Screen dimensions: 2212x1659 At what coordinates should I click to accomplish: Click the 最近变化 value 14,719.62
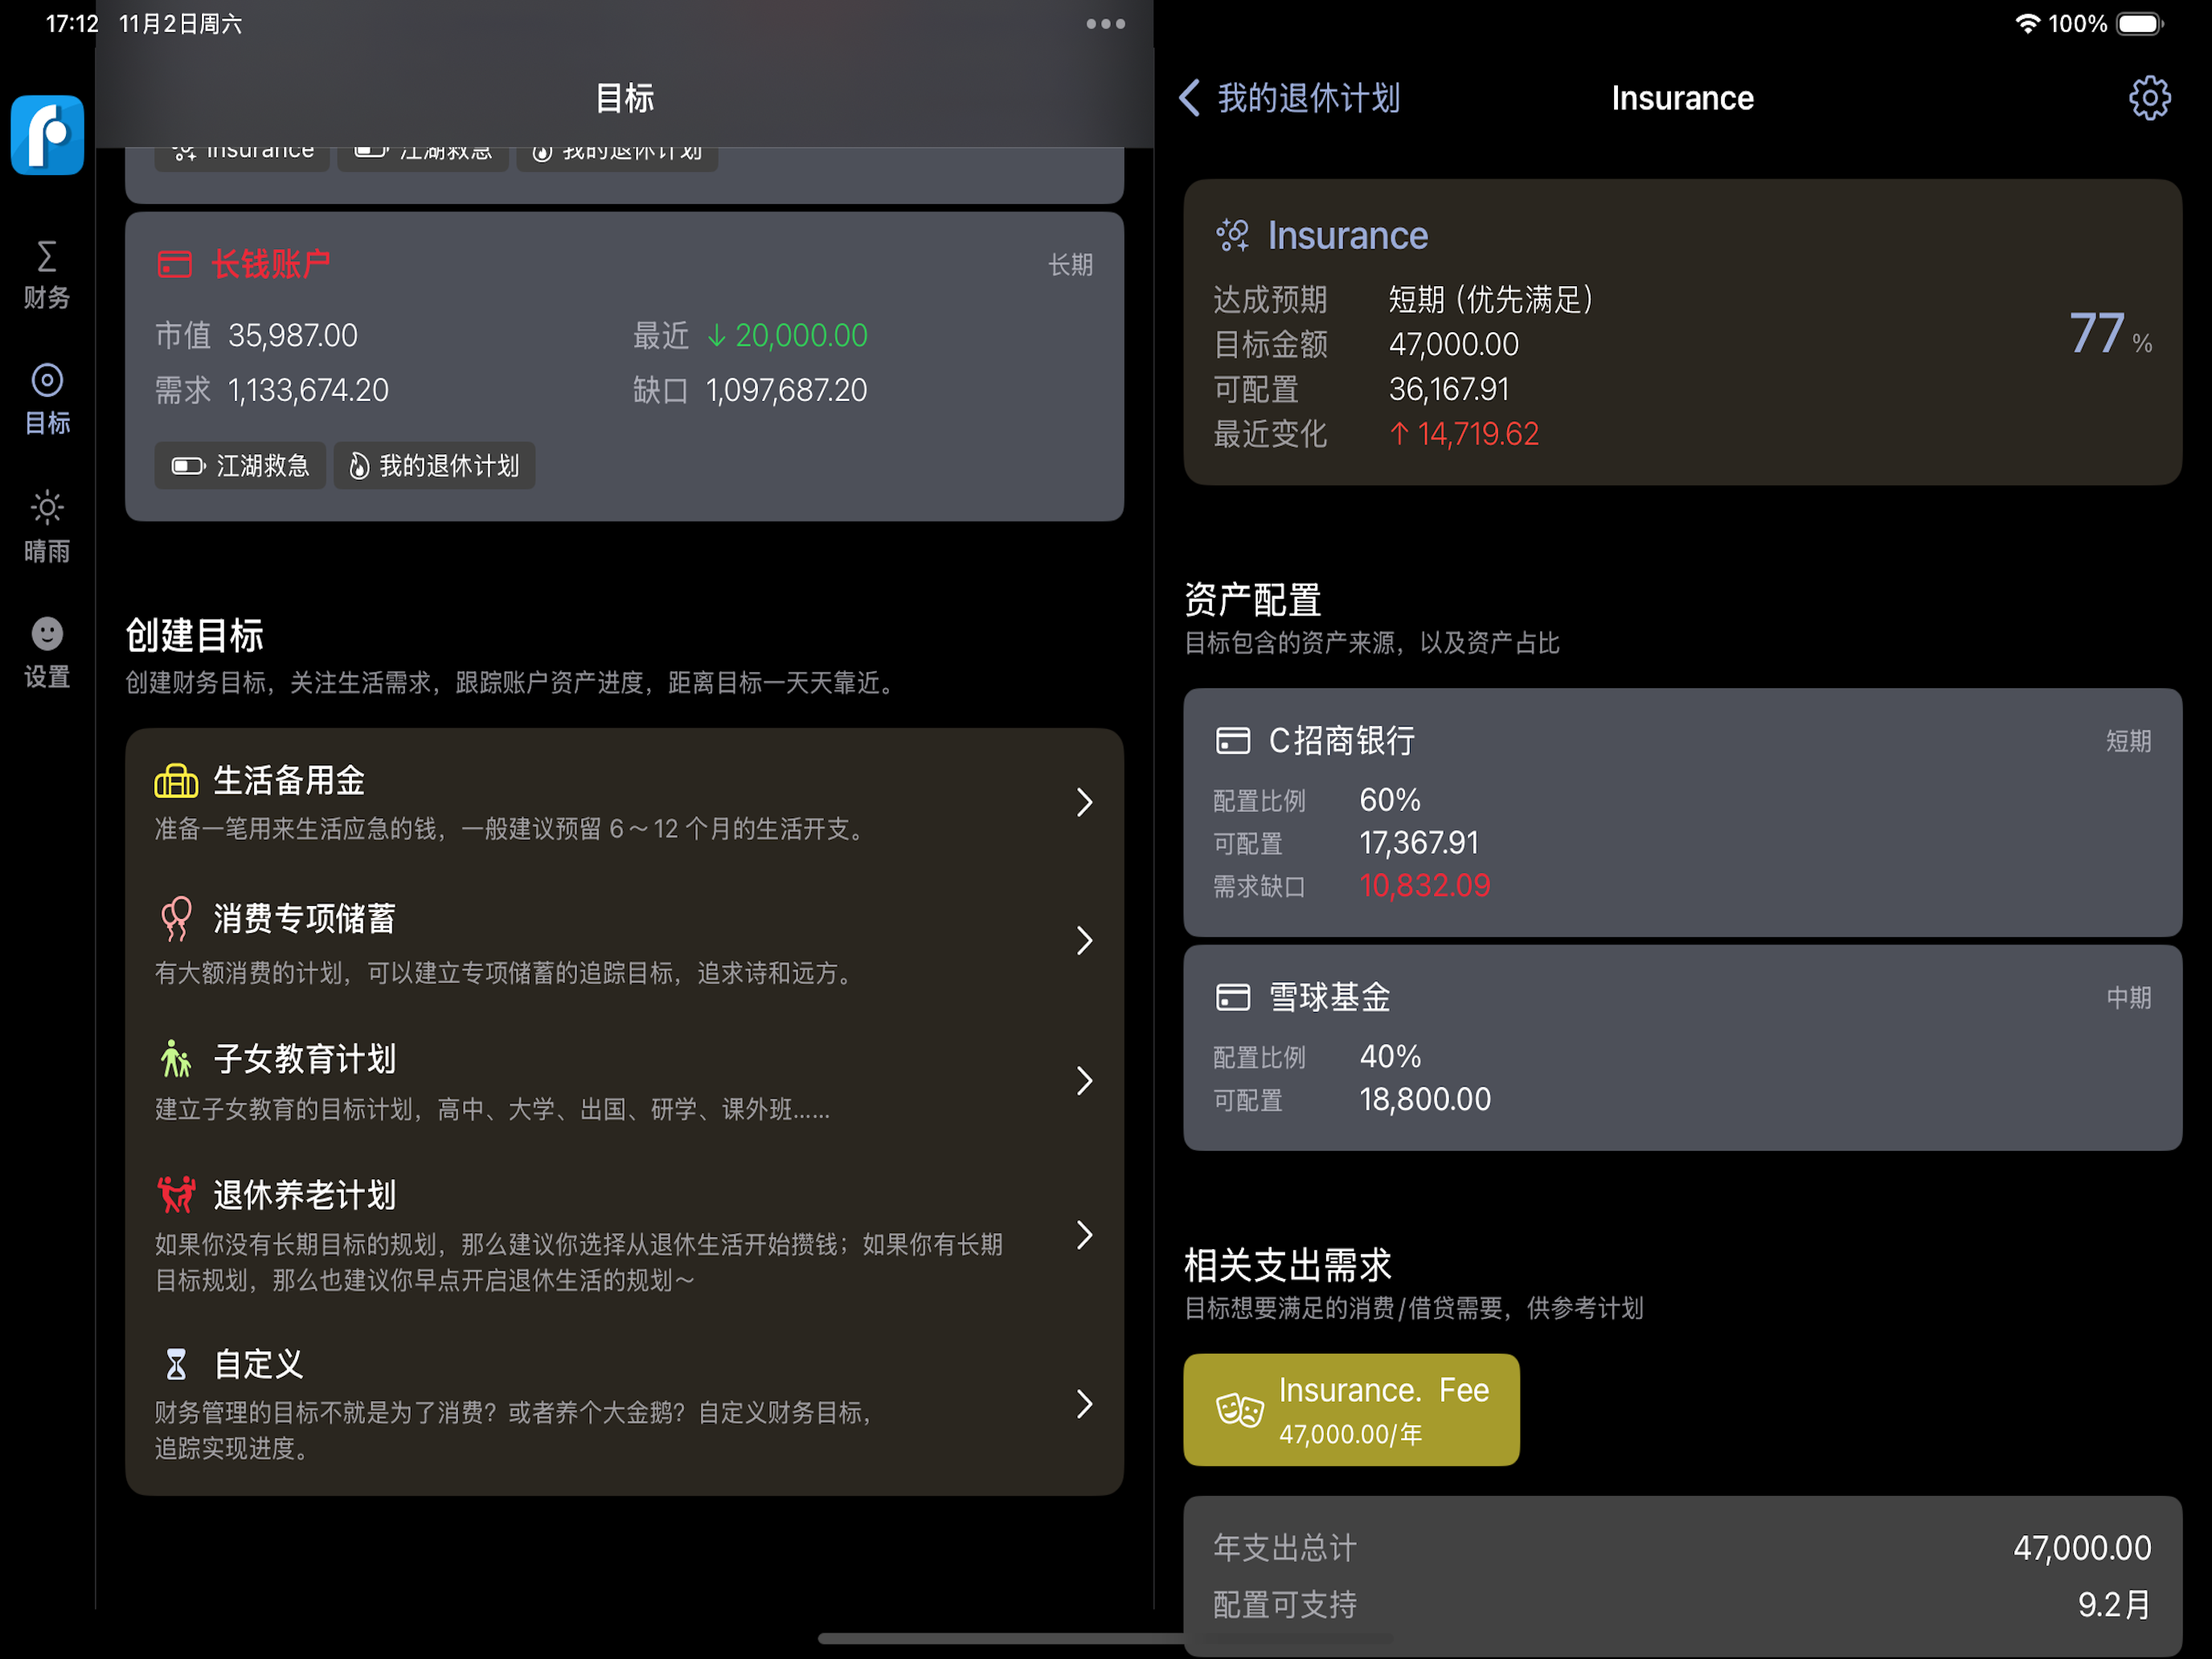(x=1464, y=434)
